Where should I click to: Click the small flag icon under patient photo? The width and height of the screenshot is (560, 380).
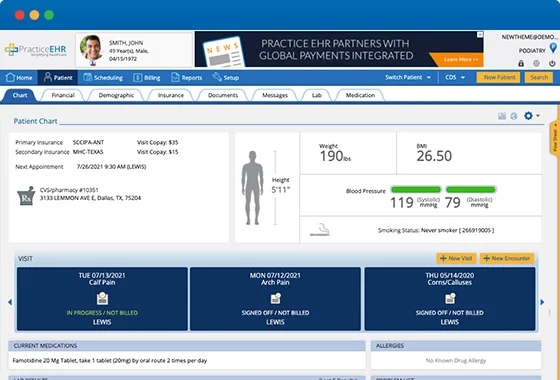coord(92,63)
